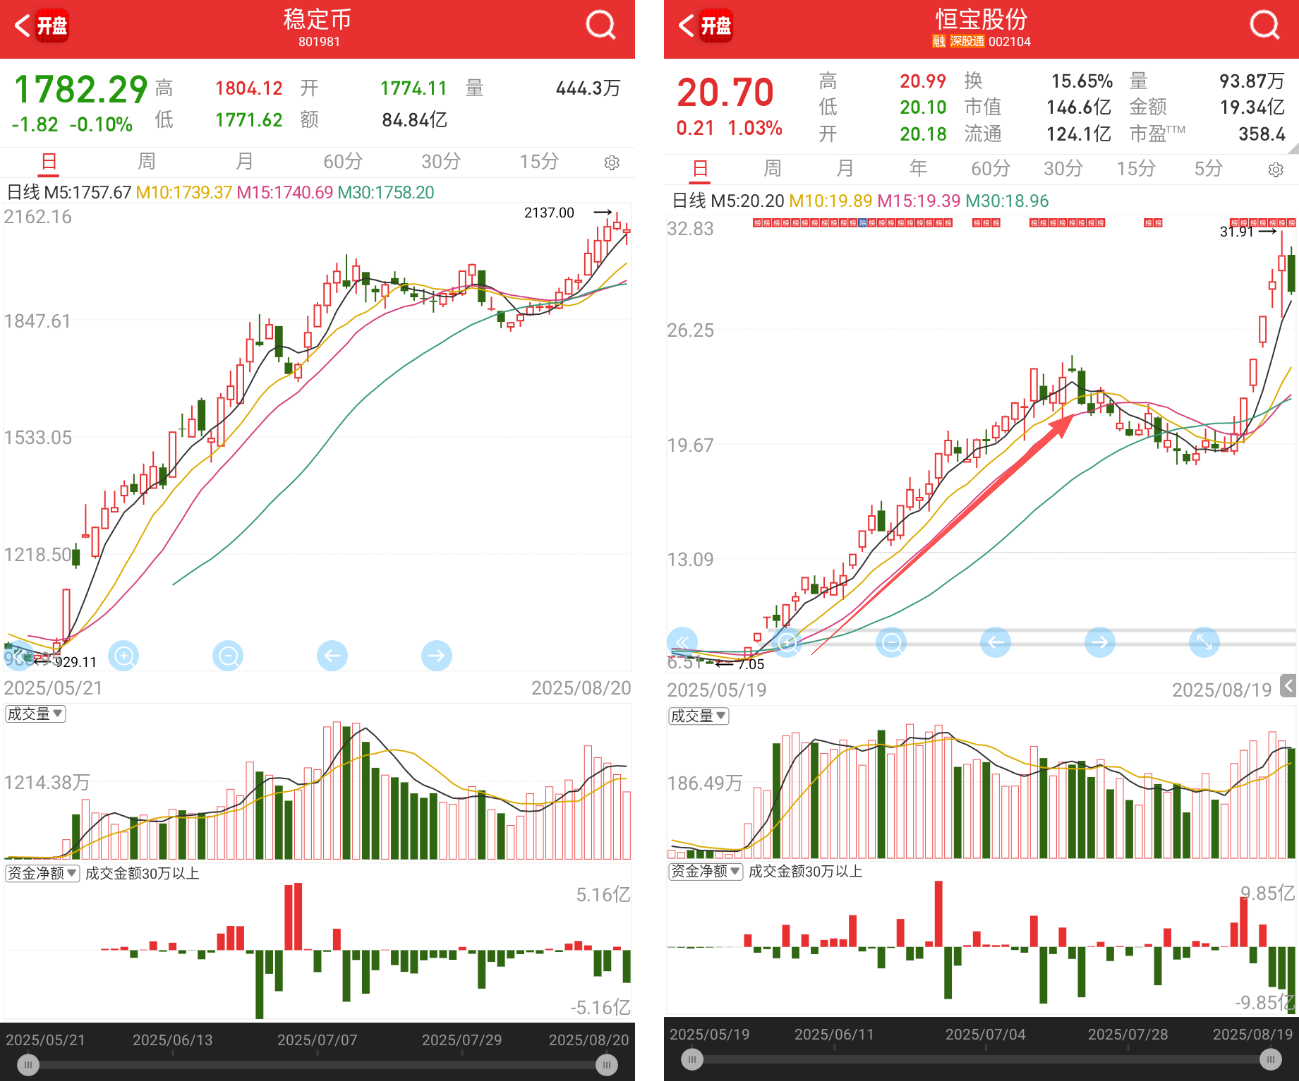The image size is (1299, 1081).
Task: Go back from the 稳定币 page
Action: coord(23,25)
